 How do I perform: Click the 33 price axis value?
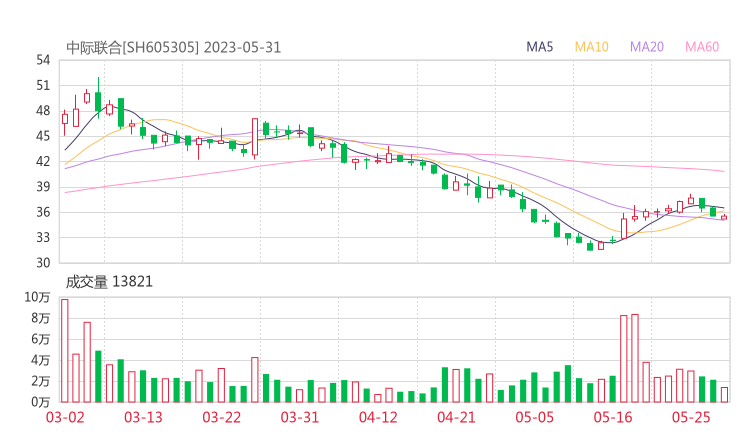tap(43, 237)
